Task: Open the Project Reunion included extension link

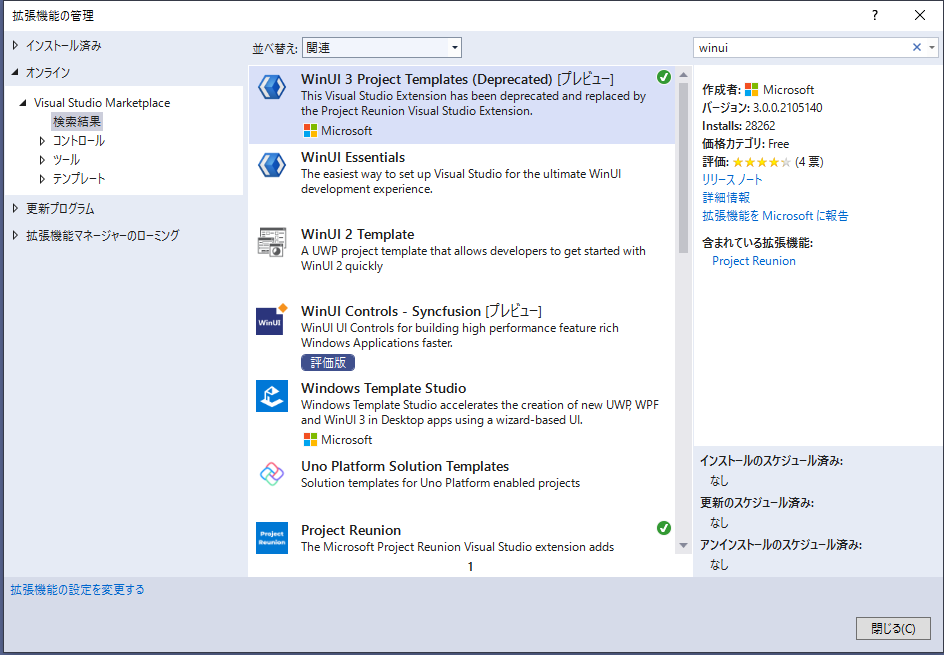Action: point(754,261)
